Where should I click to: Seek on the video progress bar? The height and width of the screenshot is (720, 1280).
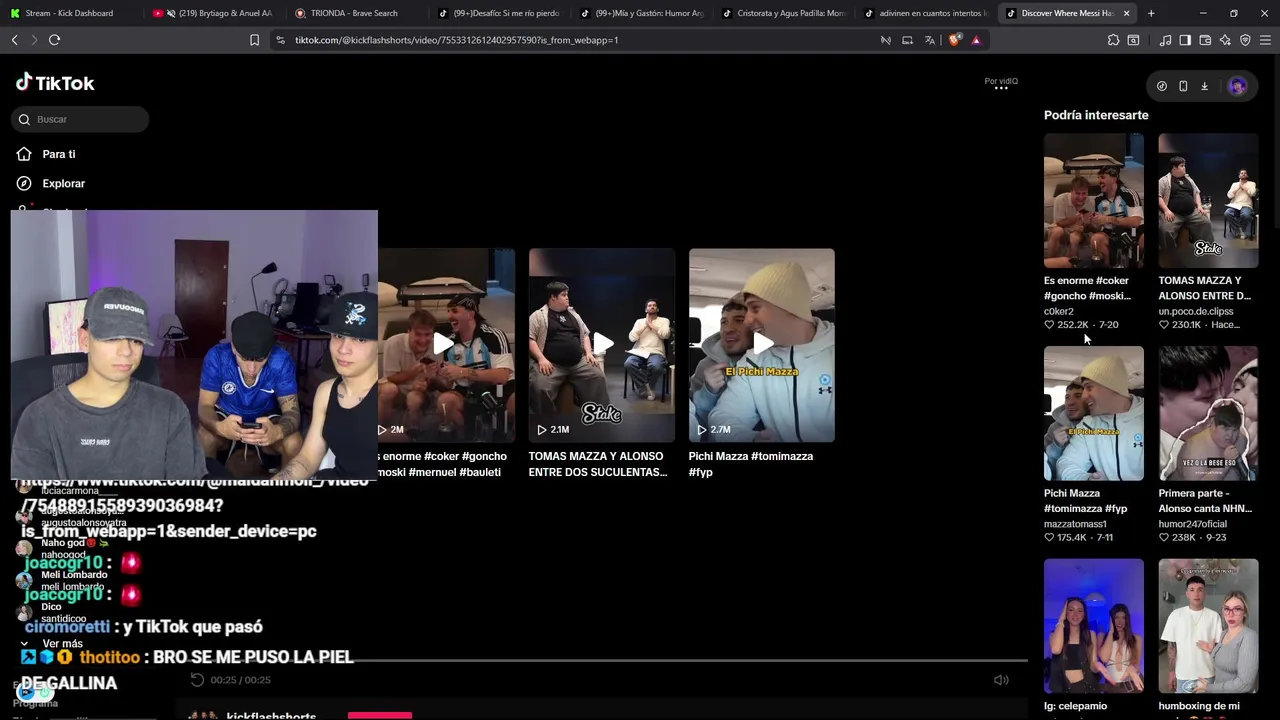tap(603, 661)
